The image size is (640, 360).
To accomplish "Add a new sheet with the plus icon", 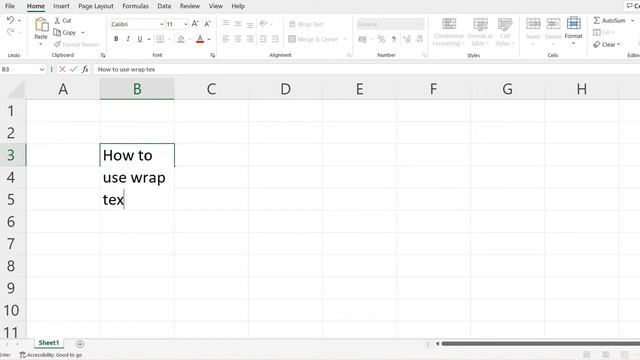I will [80, 344].
